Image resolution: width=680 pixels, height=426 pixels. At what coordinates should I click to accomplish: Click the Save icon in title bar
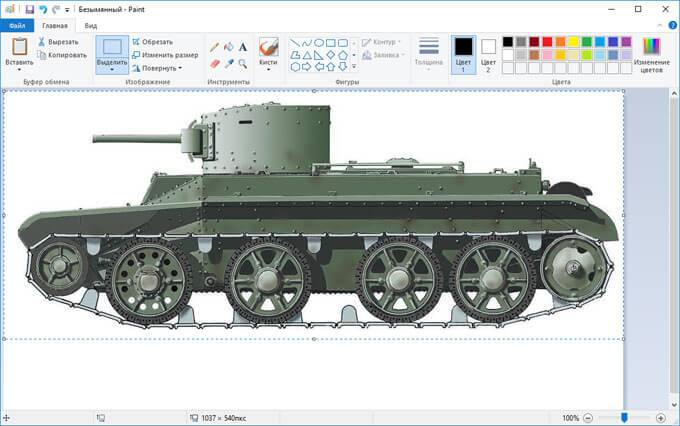click(x=29, y=9)
